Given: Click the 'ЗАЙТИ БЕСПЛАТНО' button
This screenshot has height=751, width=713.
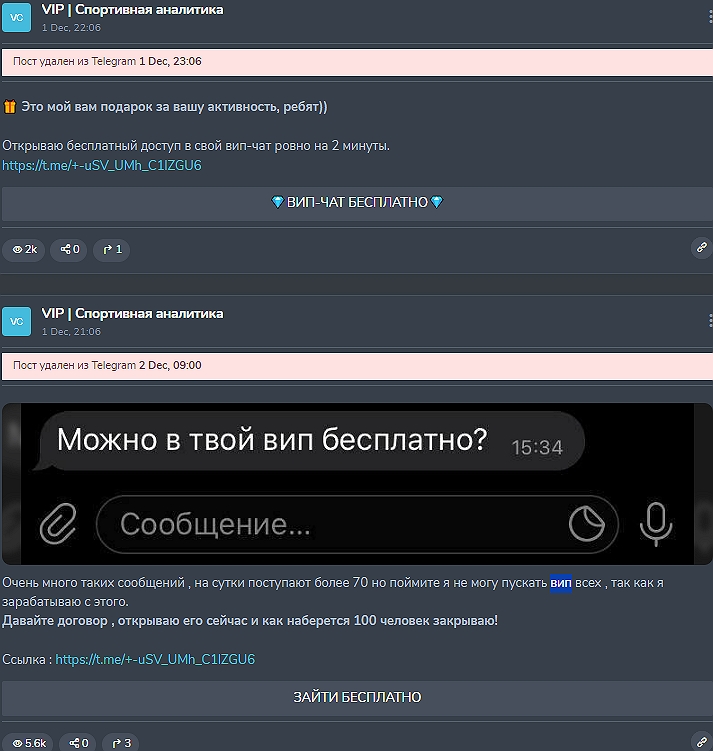Looking at the screenshot, I should coord(357,697).
